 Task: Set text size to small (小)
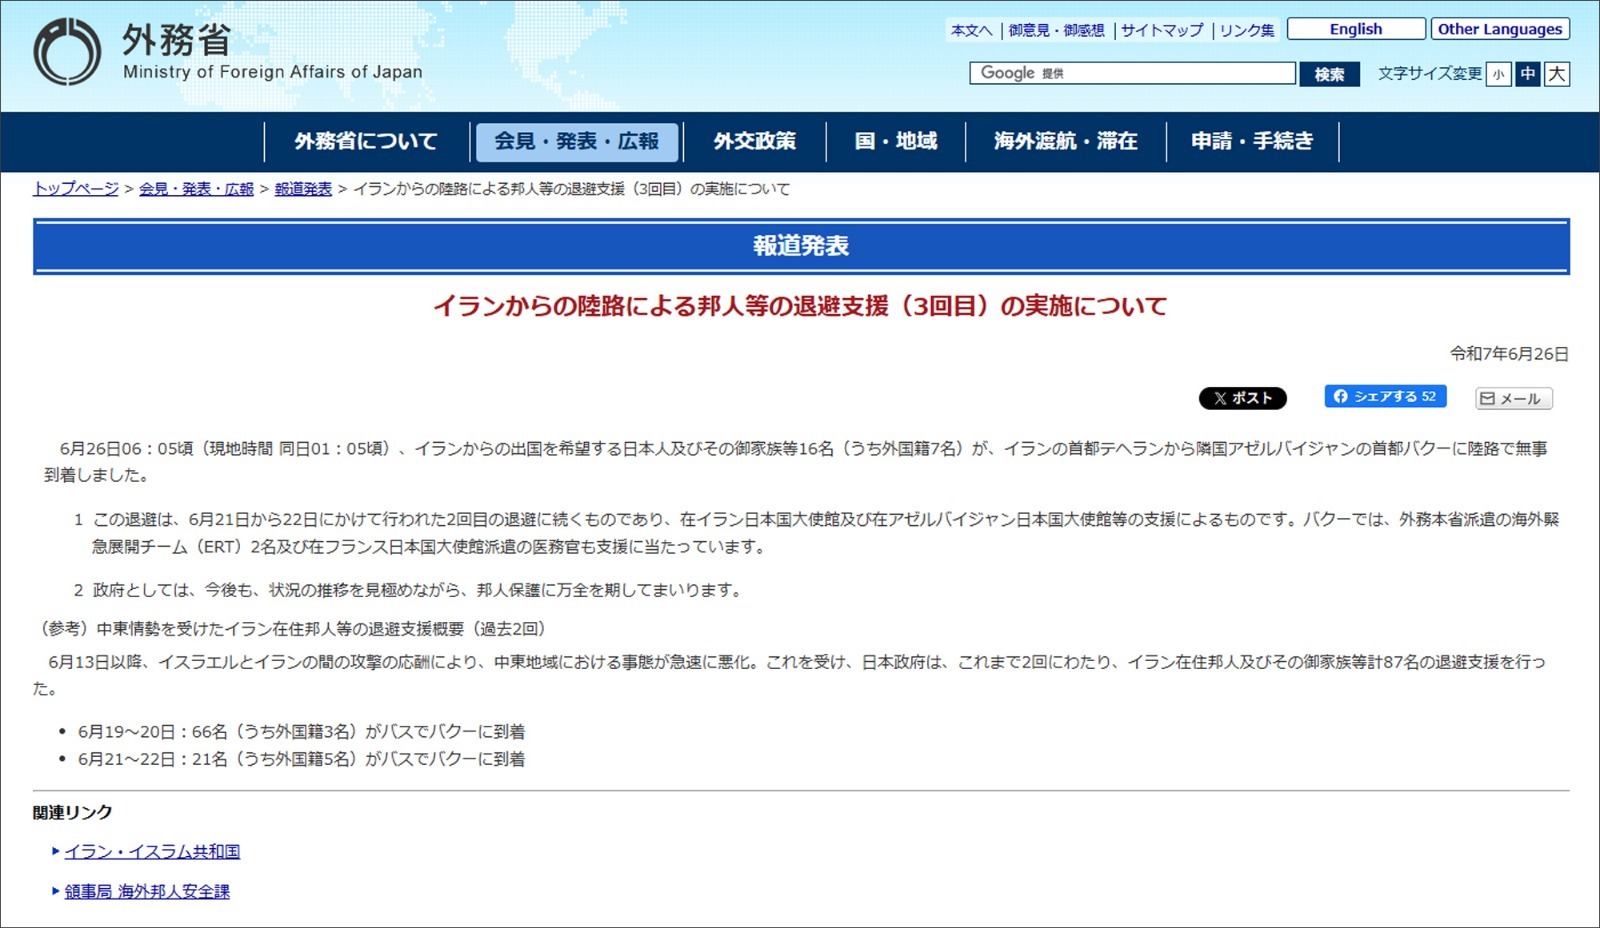click(x=1497, y=74)
